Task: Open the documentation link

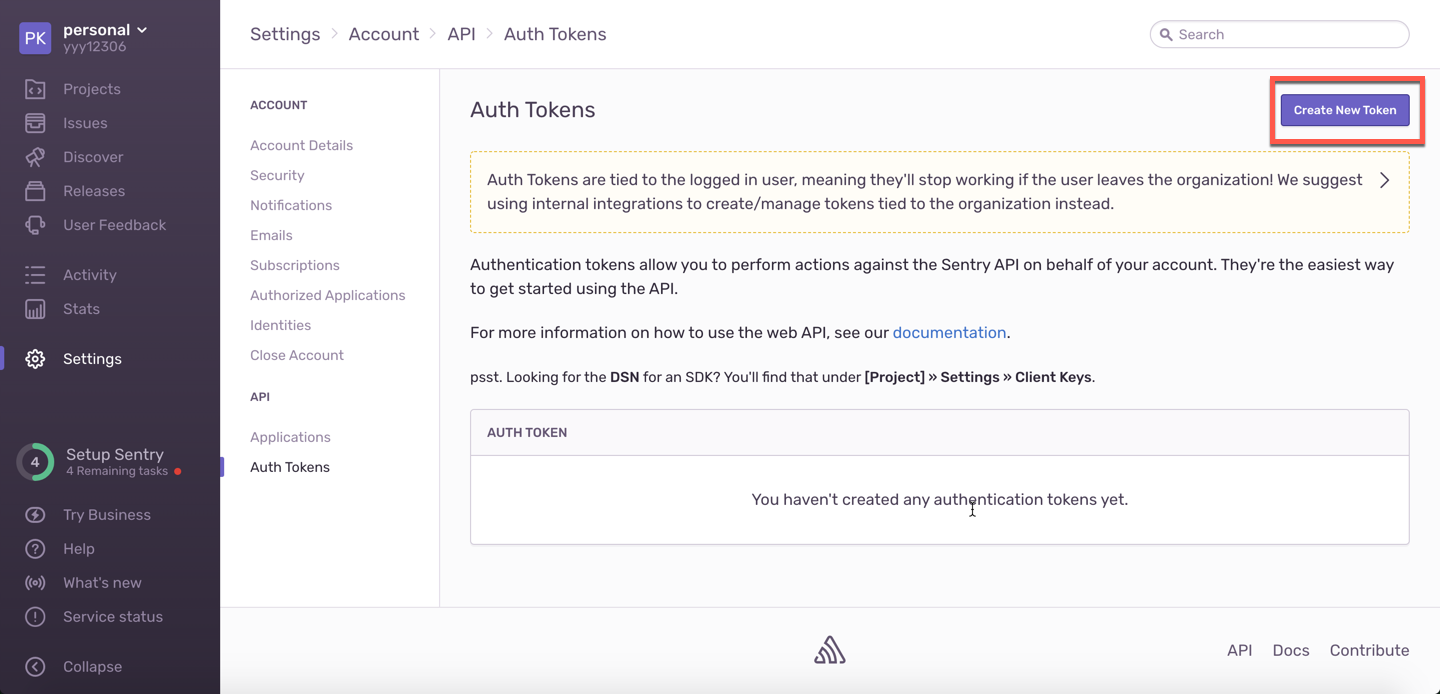Action: (x=949, y=333)
